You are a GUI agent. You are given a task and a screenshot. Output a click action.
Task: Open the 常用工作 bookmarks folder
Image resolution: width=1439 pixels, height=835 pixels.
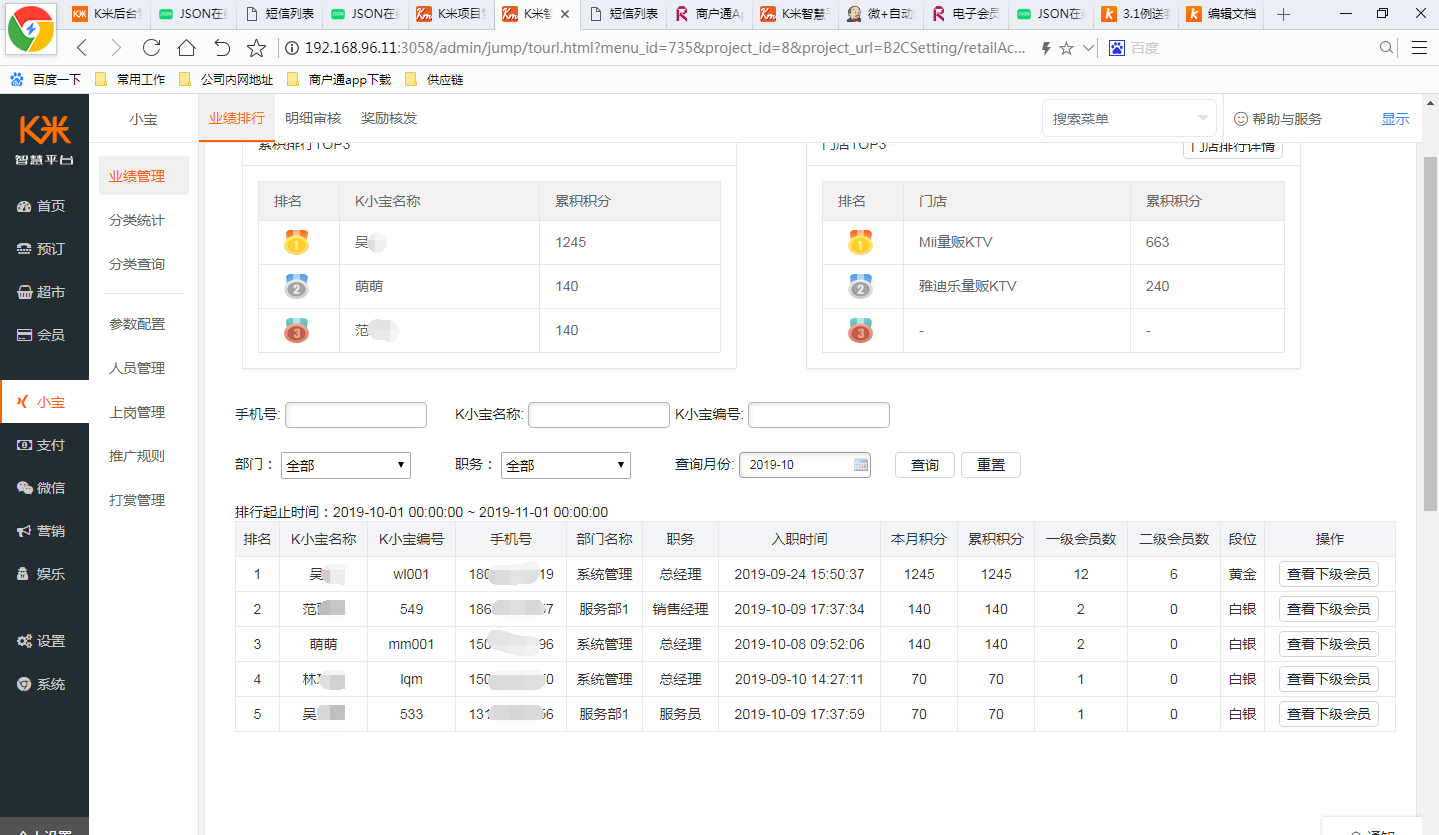click(x=130, y=79)
